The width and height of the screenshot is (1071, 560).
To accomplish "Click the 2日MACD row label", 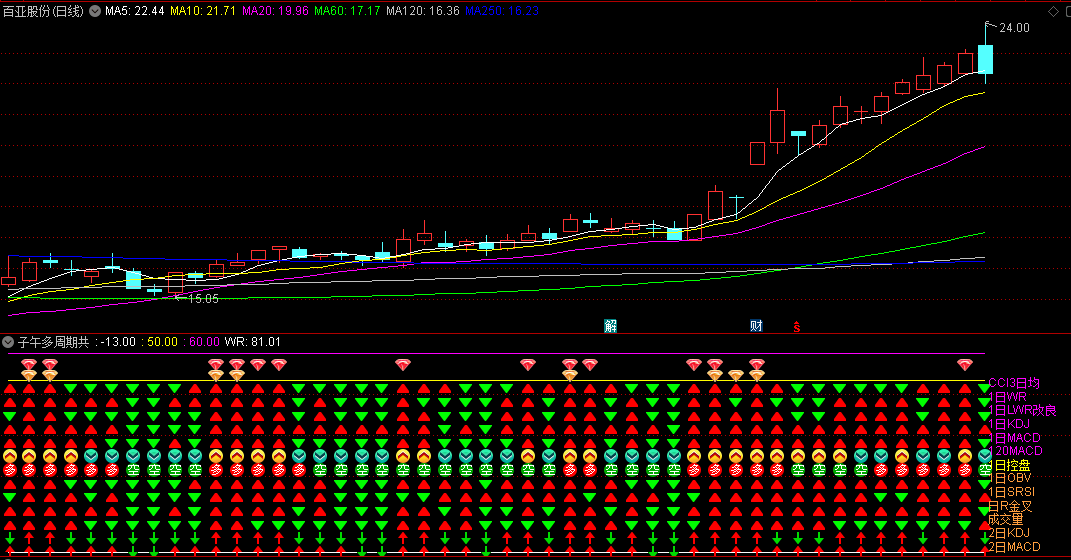I will 1014,546.
